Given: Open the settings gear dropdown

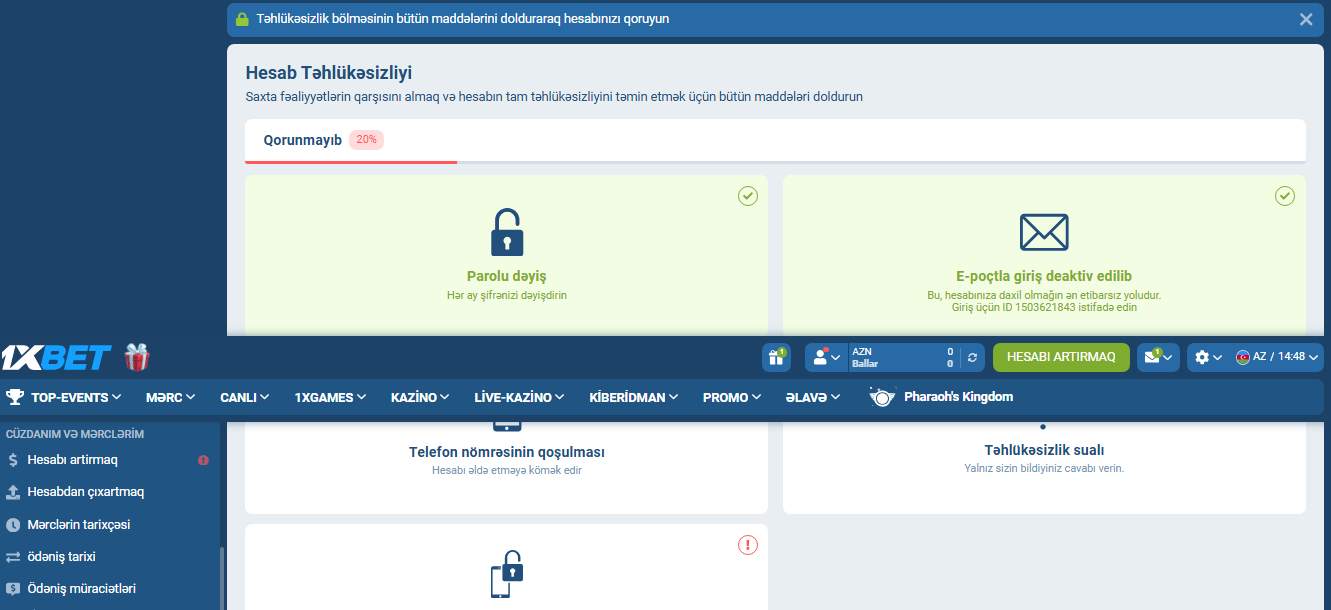Looking at the screenshot, I should click(1208, 357).
